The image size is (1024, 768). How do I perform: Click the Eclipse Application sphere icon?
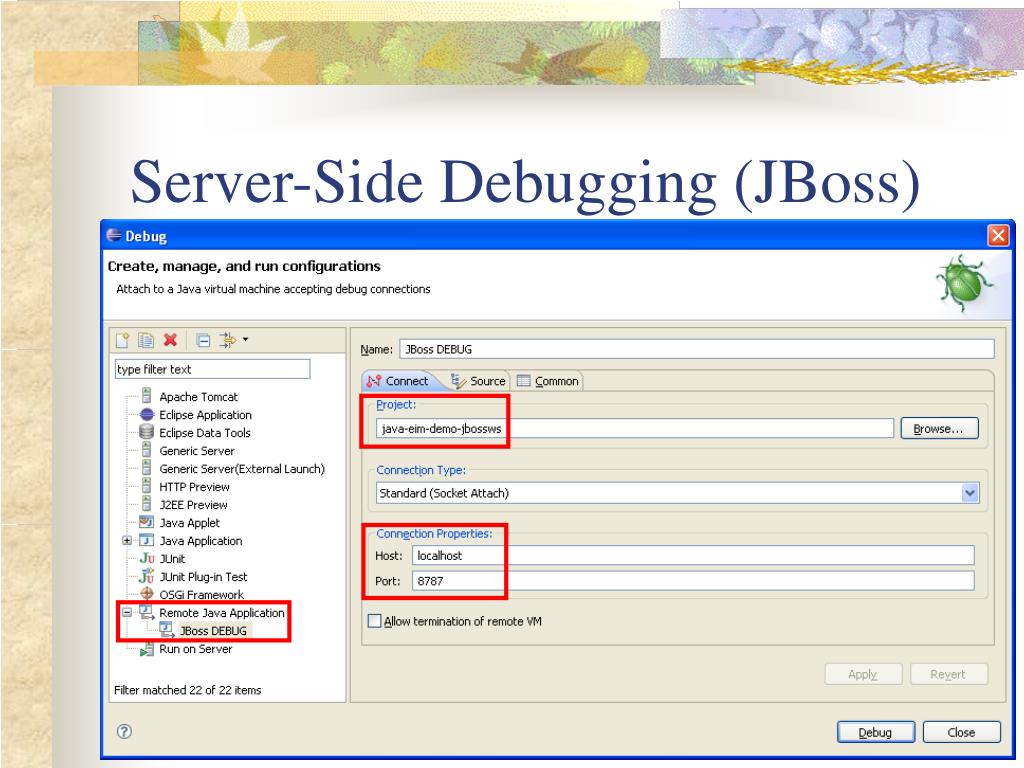(x=147, y=414)
